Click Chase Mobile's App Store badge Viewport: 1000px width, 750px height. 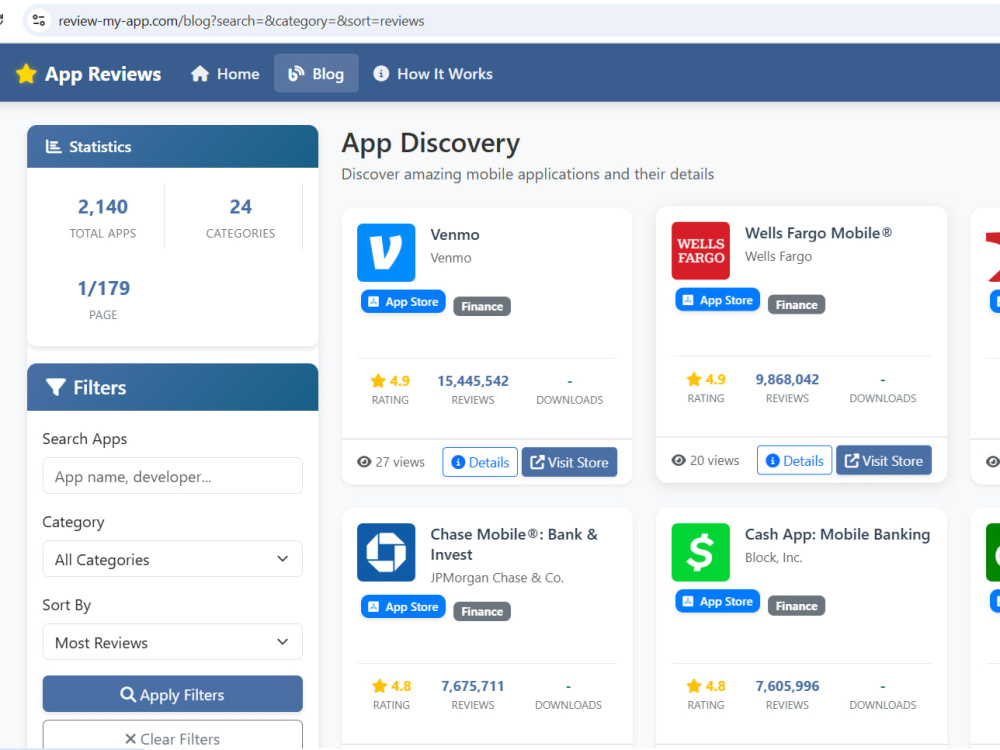403,607
